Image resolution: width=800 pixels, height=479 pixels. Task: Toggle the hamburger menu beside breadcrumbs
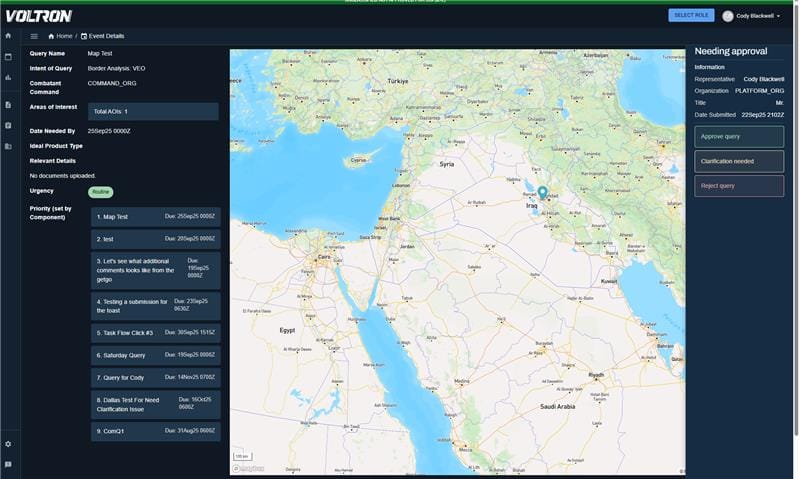click(34, 36)
